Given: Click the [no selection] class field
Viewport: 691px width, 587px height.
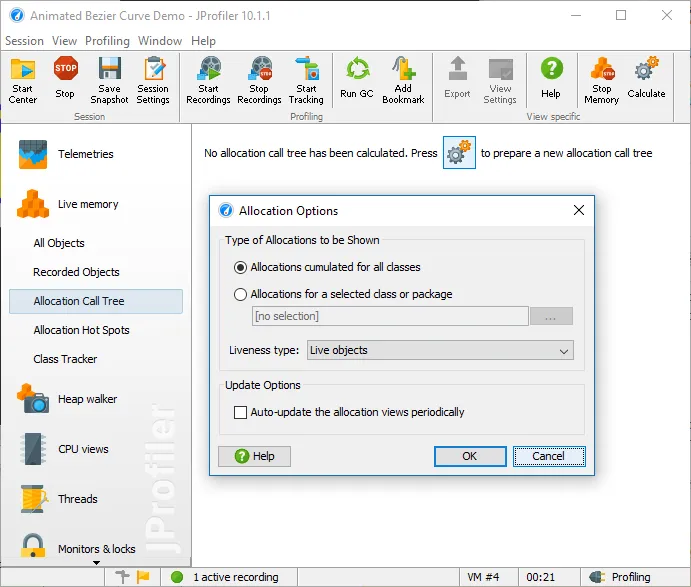Looking at the screenshot, I should tap(390, 316).
